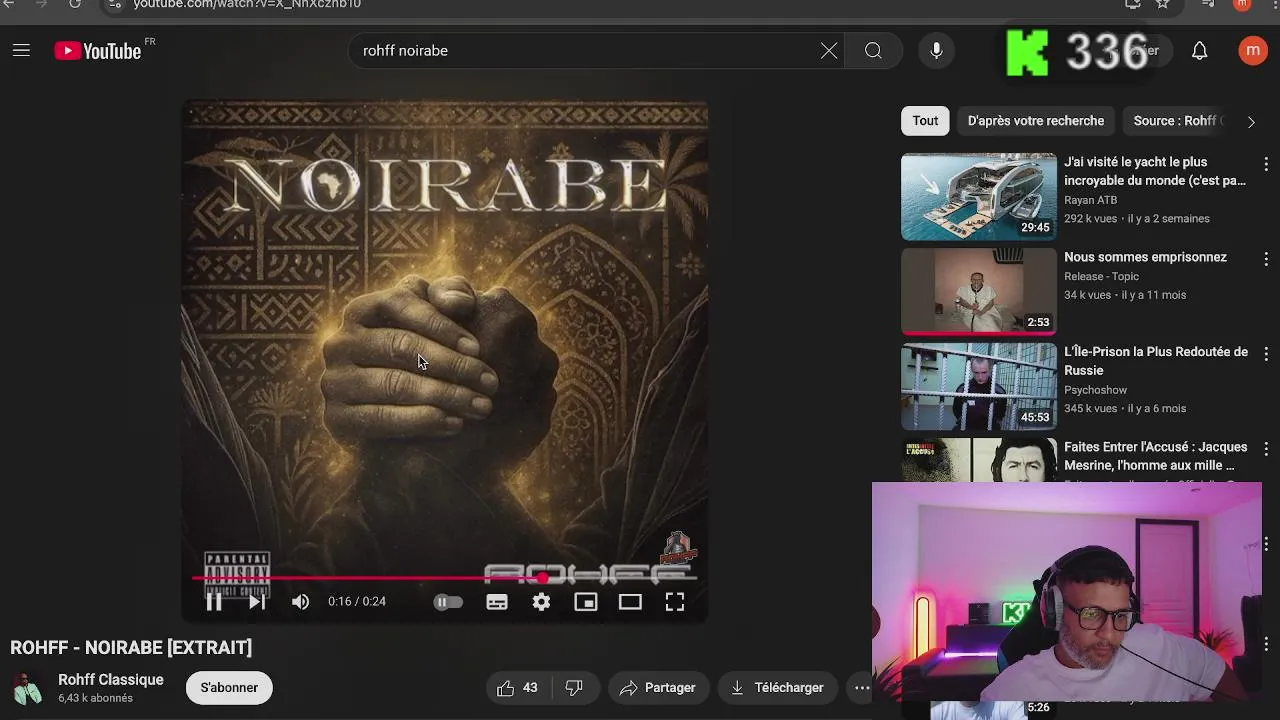Click video title ROHFF - NOIRABE [EXTRAIT]
Screen dimensions: 1280x720
[131, 648]
